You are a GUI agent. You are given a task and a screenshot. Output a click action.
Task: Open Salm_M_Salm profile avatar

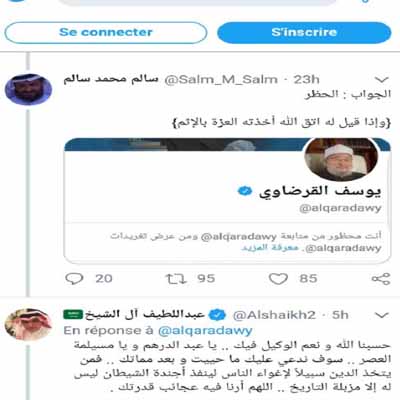point(28,89)
